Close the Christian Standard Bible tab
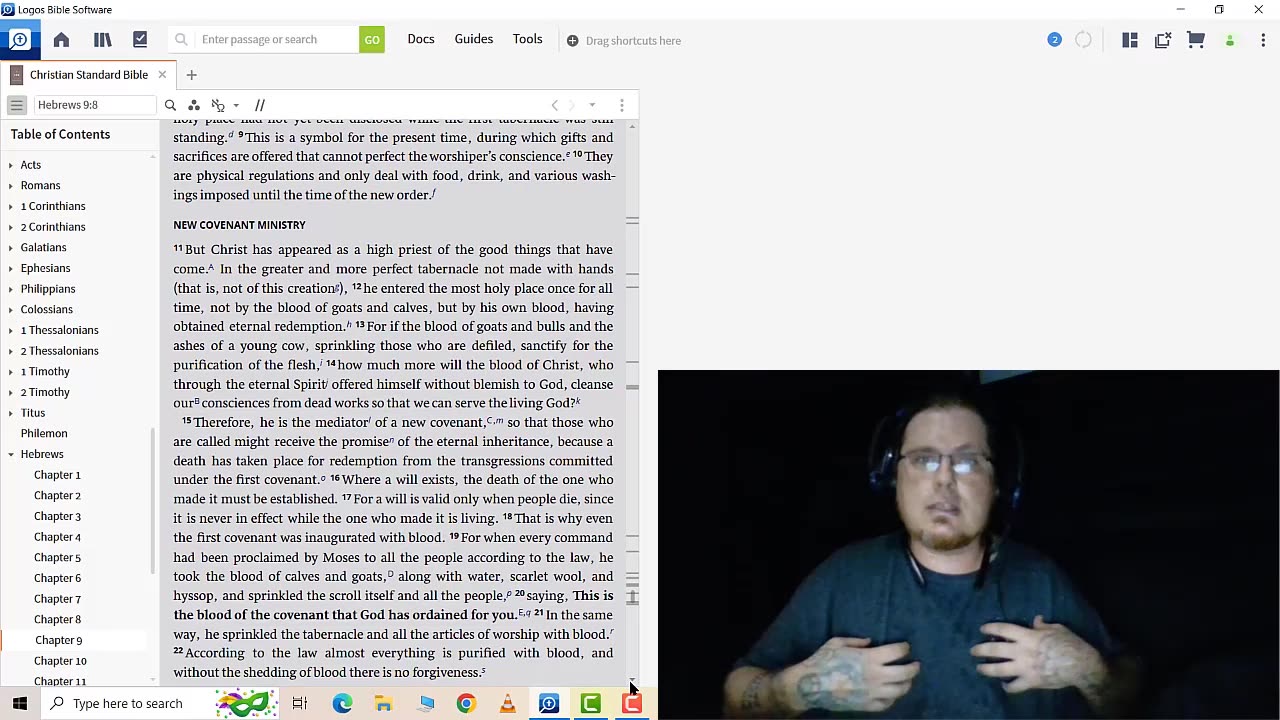The image size is (1280, 720). click(x=162, y=75)
